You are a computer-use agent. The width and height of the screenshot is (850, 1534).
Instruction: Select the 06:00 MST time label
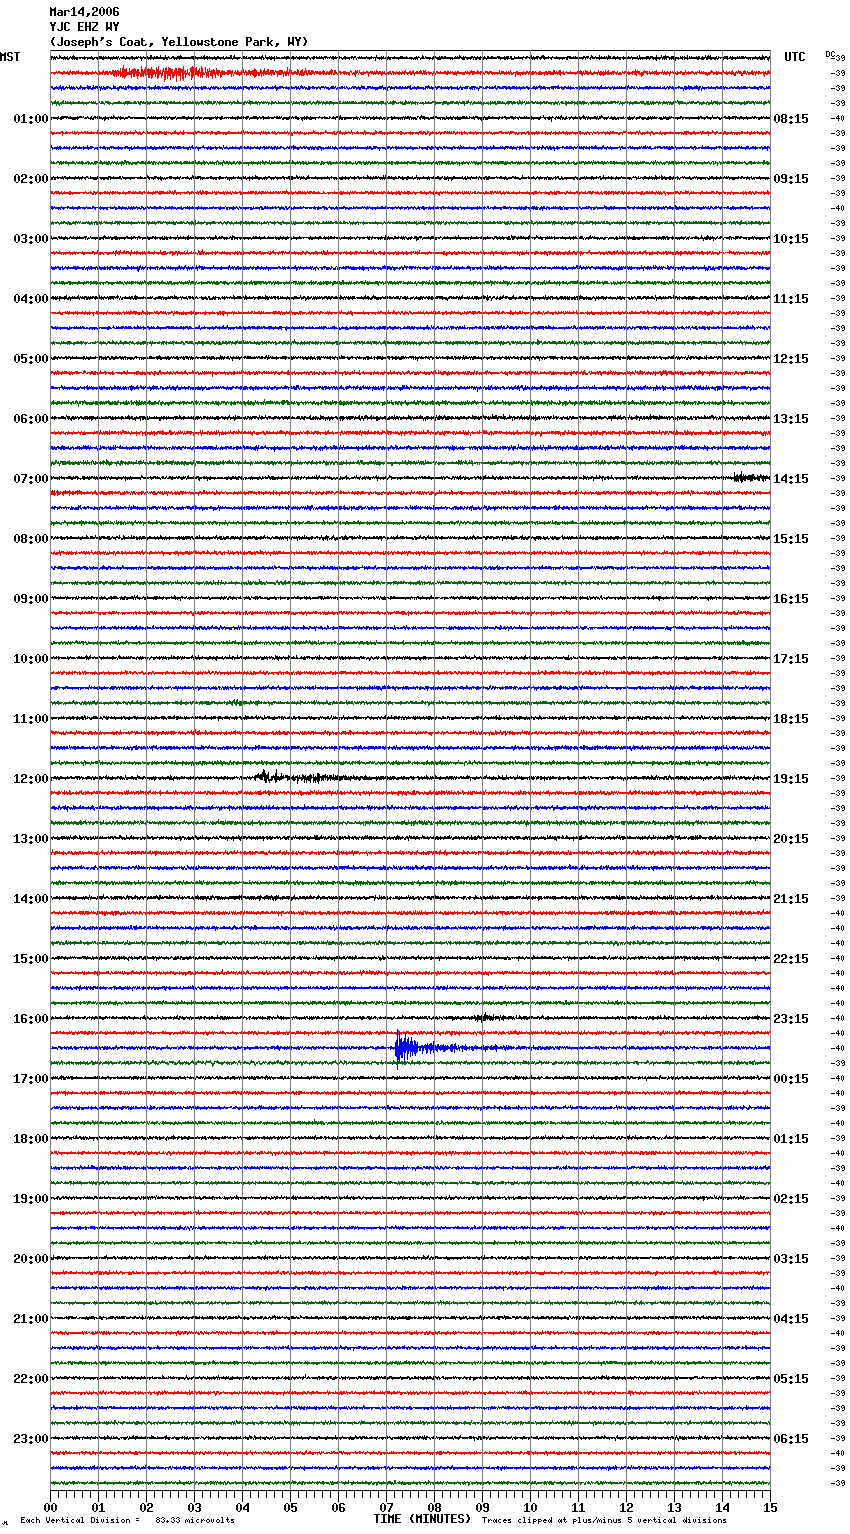(31, 419)
